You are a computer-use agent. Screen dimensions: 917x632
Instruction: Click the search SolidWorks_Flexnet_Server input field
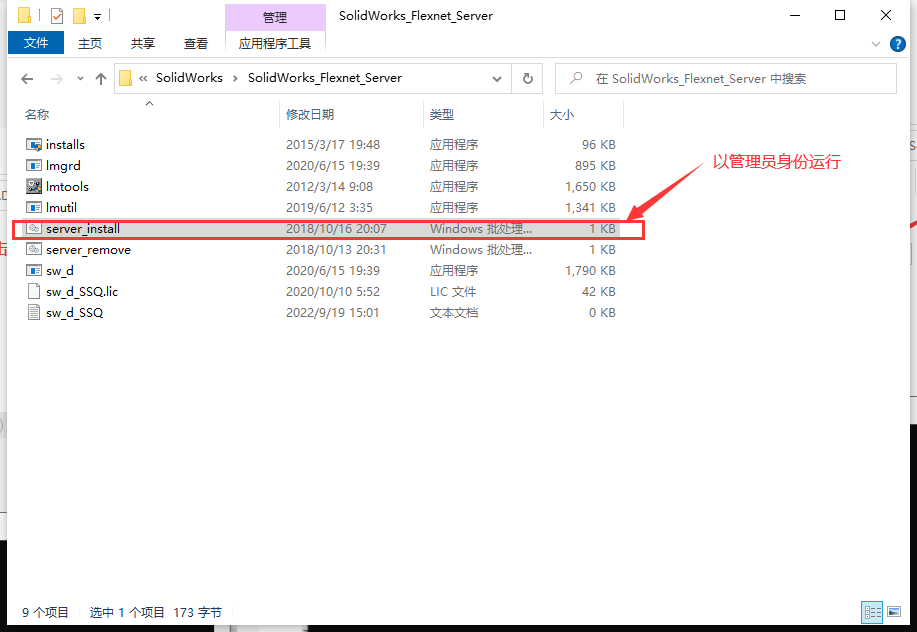click(x=726, y=78)
